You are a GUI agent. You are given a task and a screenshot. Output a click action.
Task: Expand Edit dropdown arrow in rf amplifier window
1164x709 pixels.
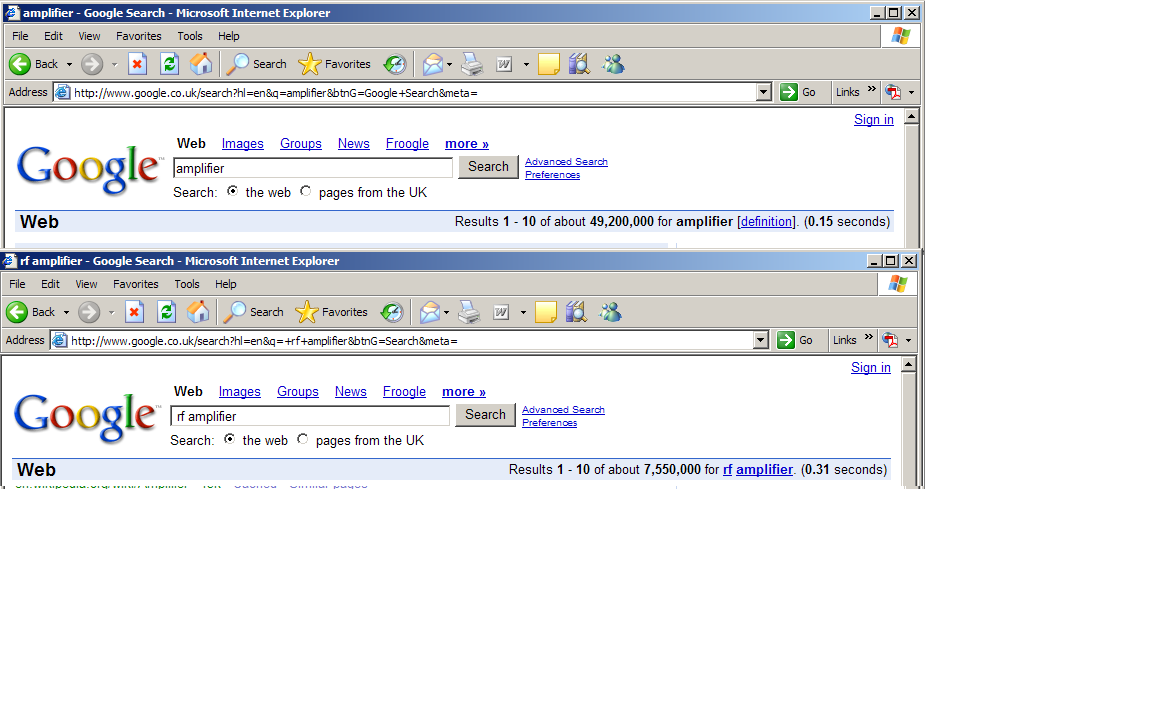coord(523,313)
